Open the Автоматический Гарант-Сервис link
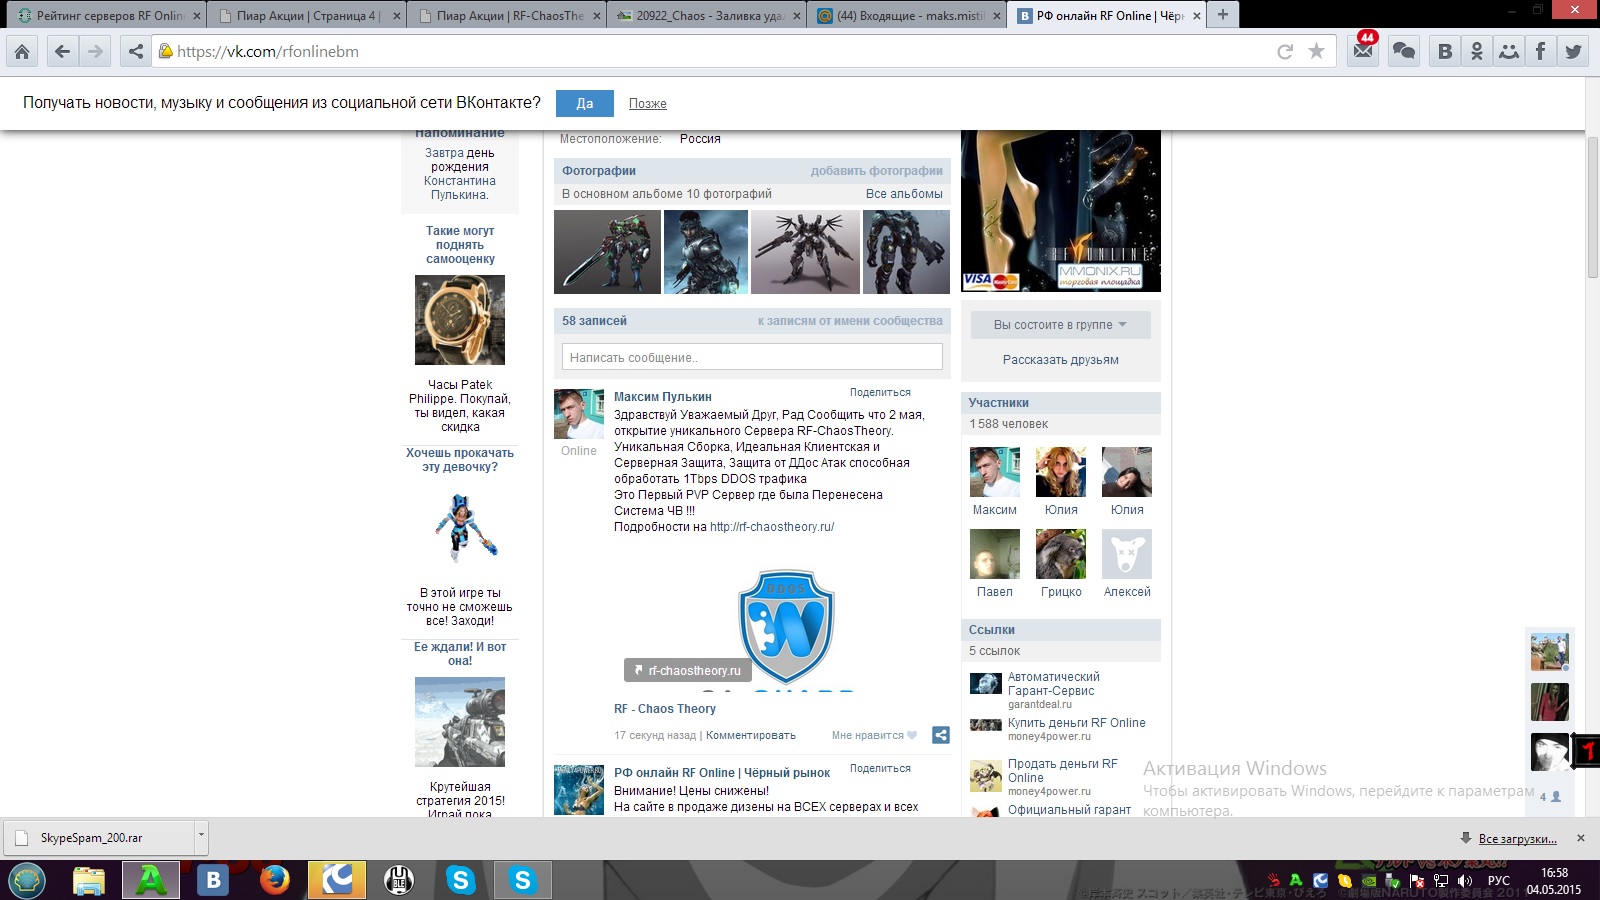This screenshot has width=1600, height=900. [x=1053, y=684]
